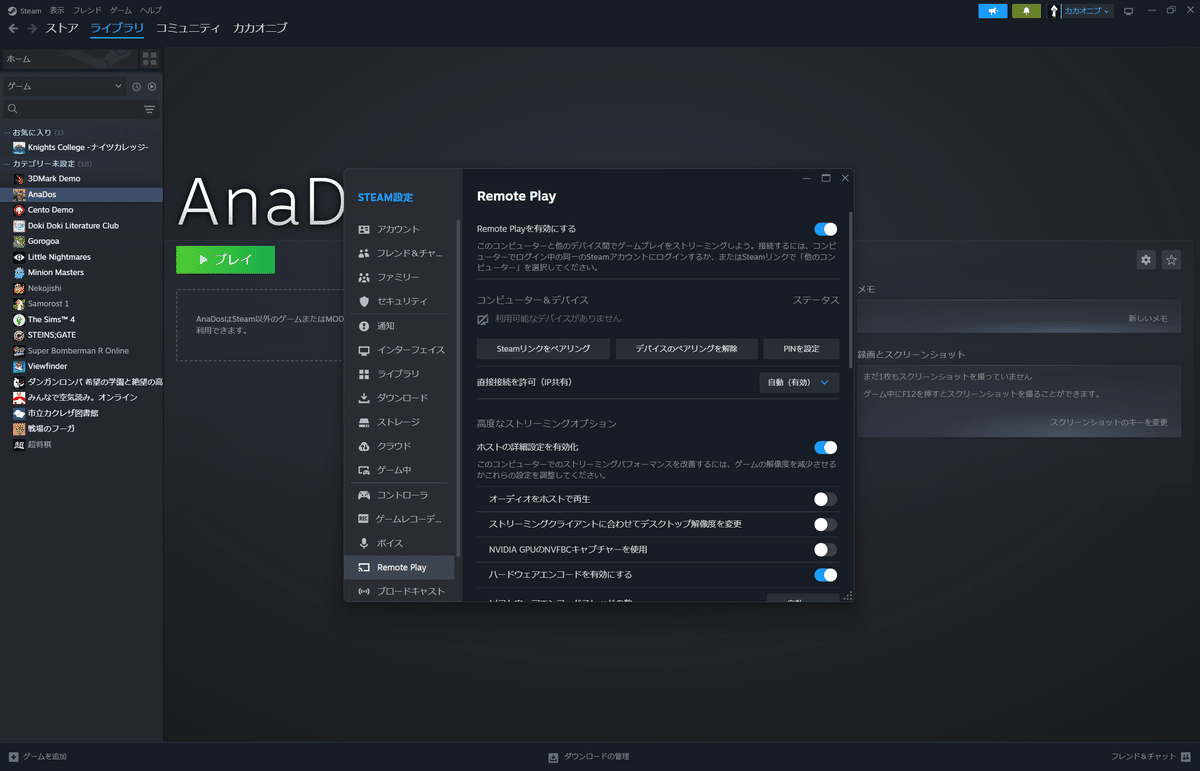The height and width of the screenshot is (771, 1200).
Task: Click the announcements megaphone icon in title bar
Action: pos(992,11)
